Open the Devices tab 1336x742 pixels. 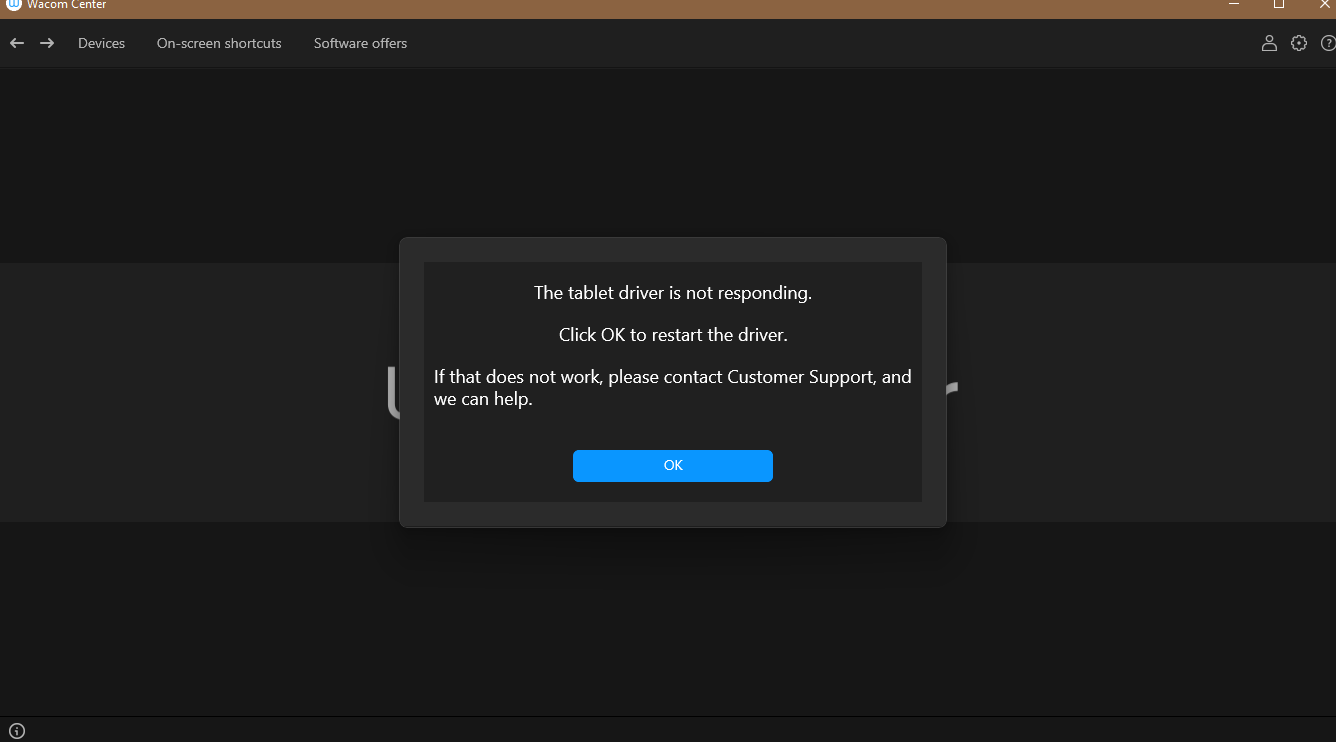click(x=102, y=43)
